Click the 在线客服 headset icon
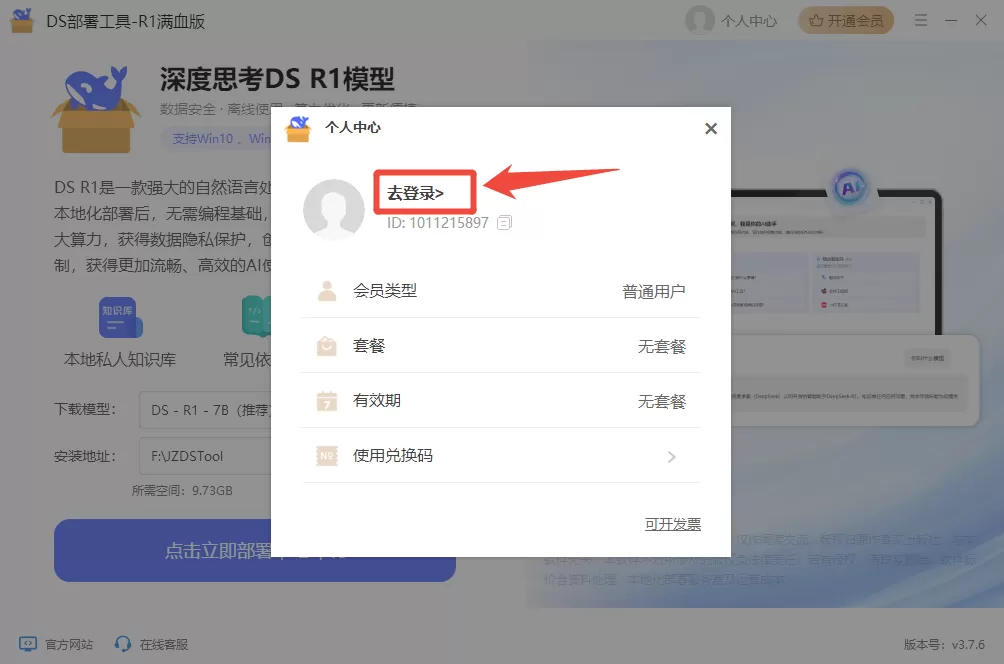 click(x=123, y=644)
